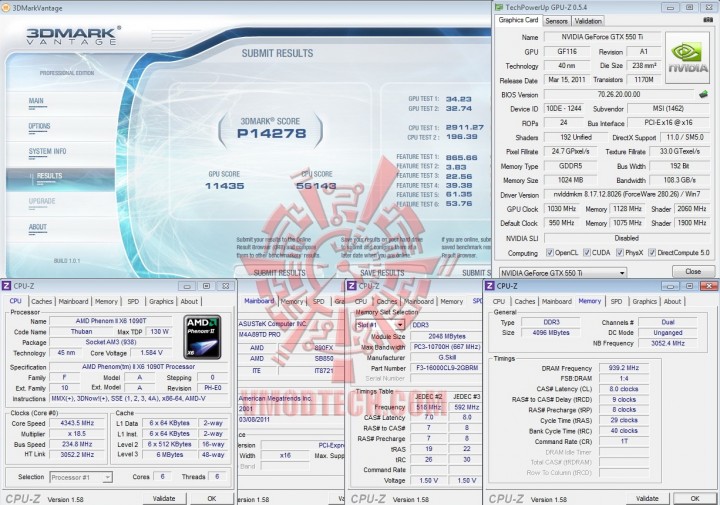Click the Core Speed value 4343.5 MHz
The image size is (720, 505).
(x=77, y=423)
